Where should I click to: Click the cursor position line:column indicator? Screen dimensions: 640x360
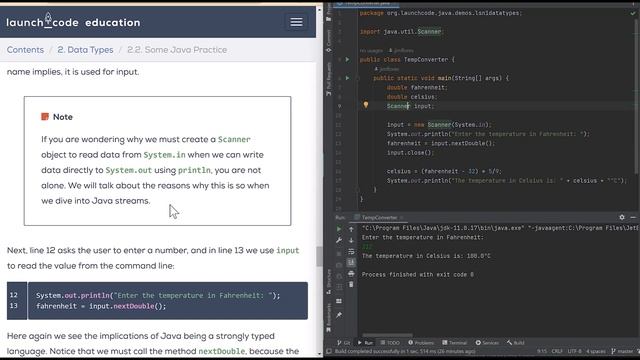click(542, 351)
